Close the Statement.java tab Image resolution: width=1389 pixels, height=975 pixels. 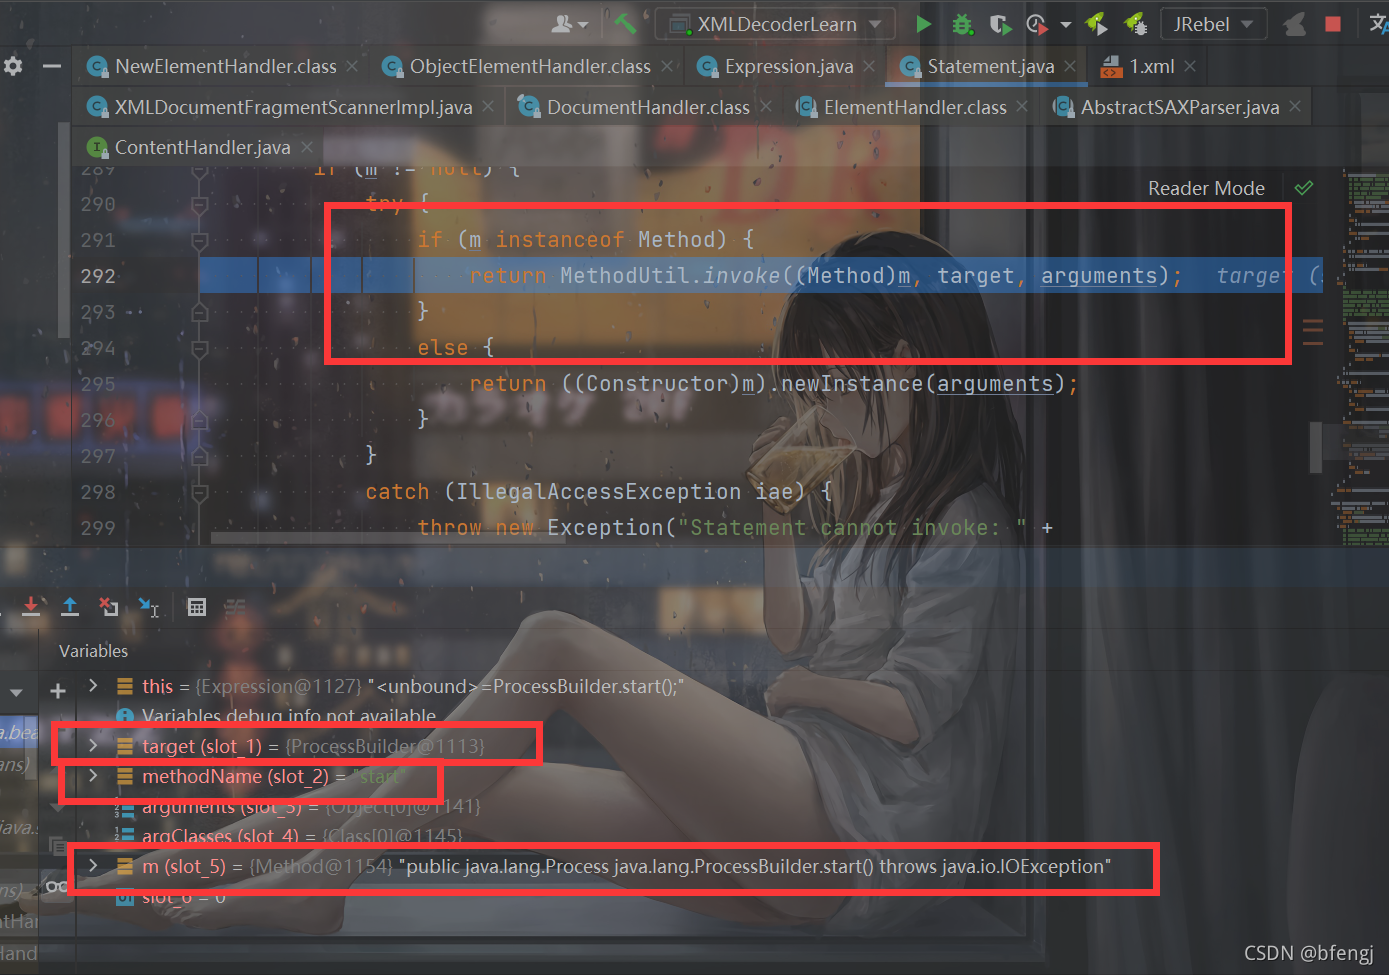1070,66
